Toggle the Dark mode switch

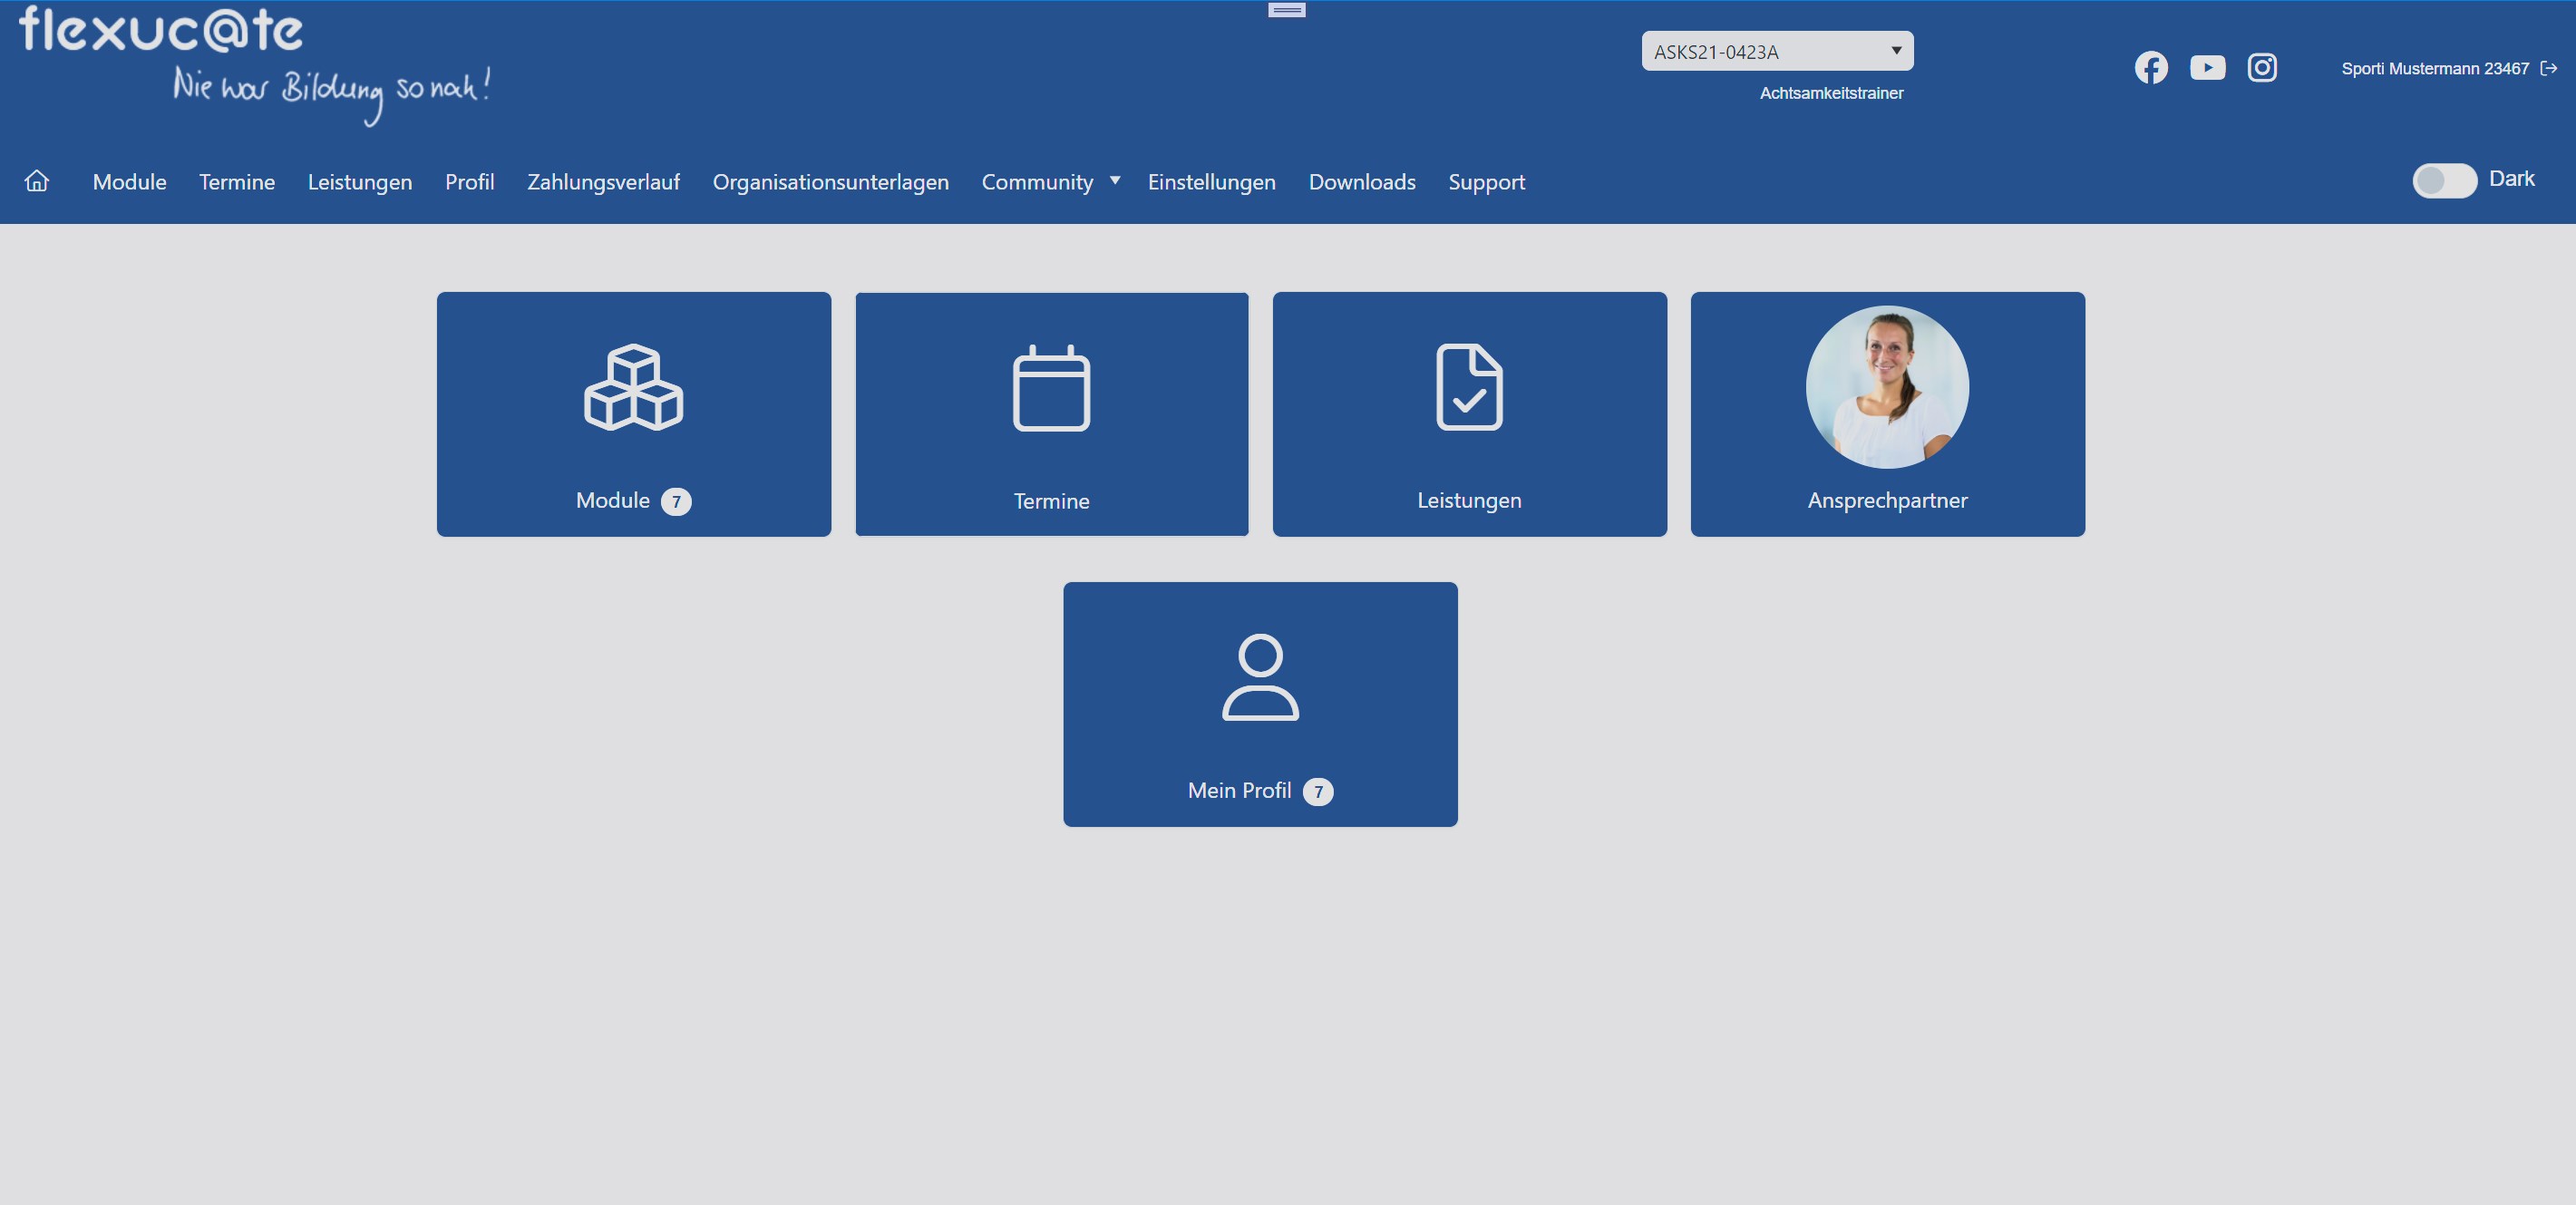[x=2444, y=180]
